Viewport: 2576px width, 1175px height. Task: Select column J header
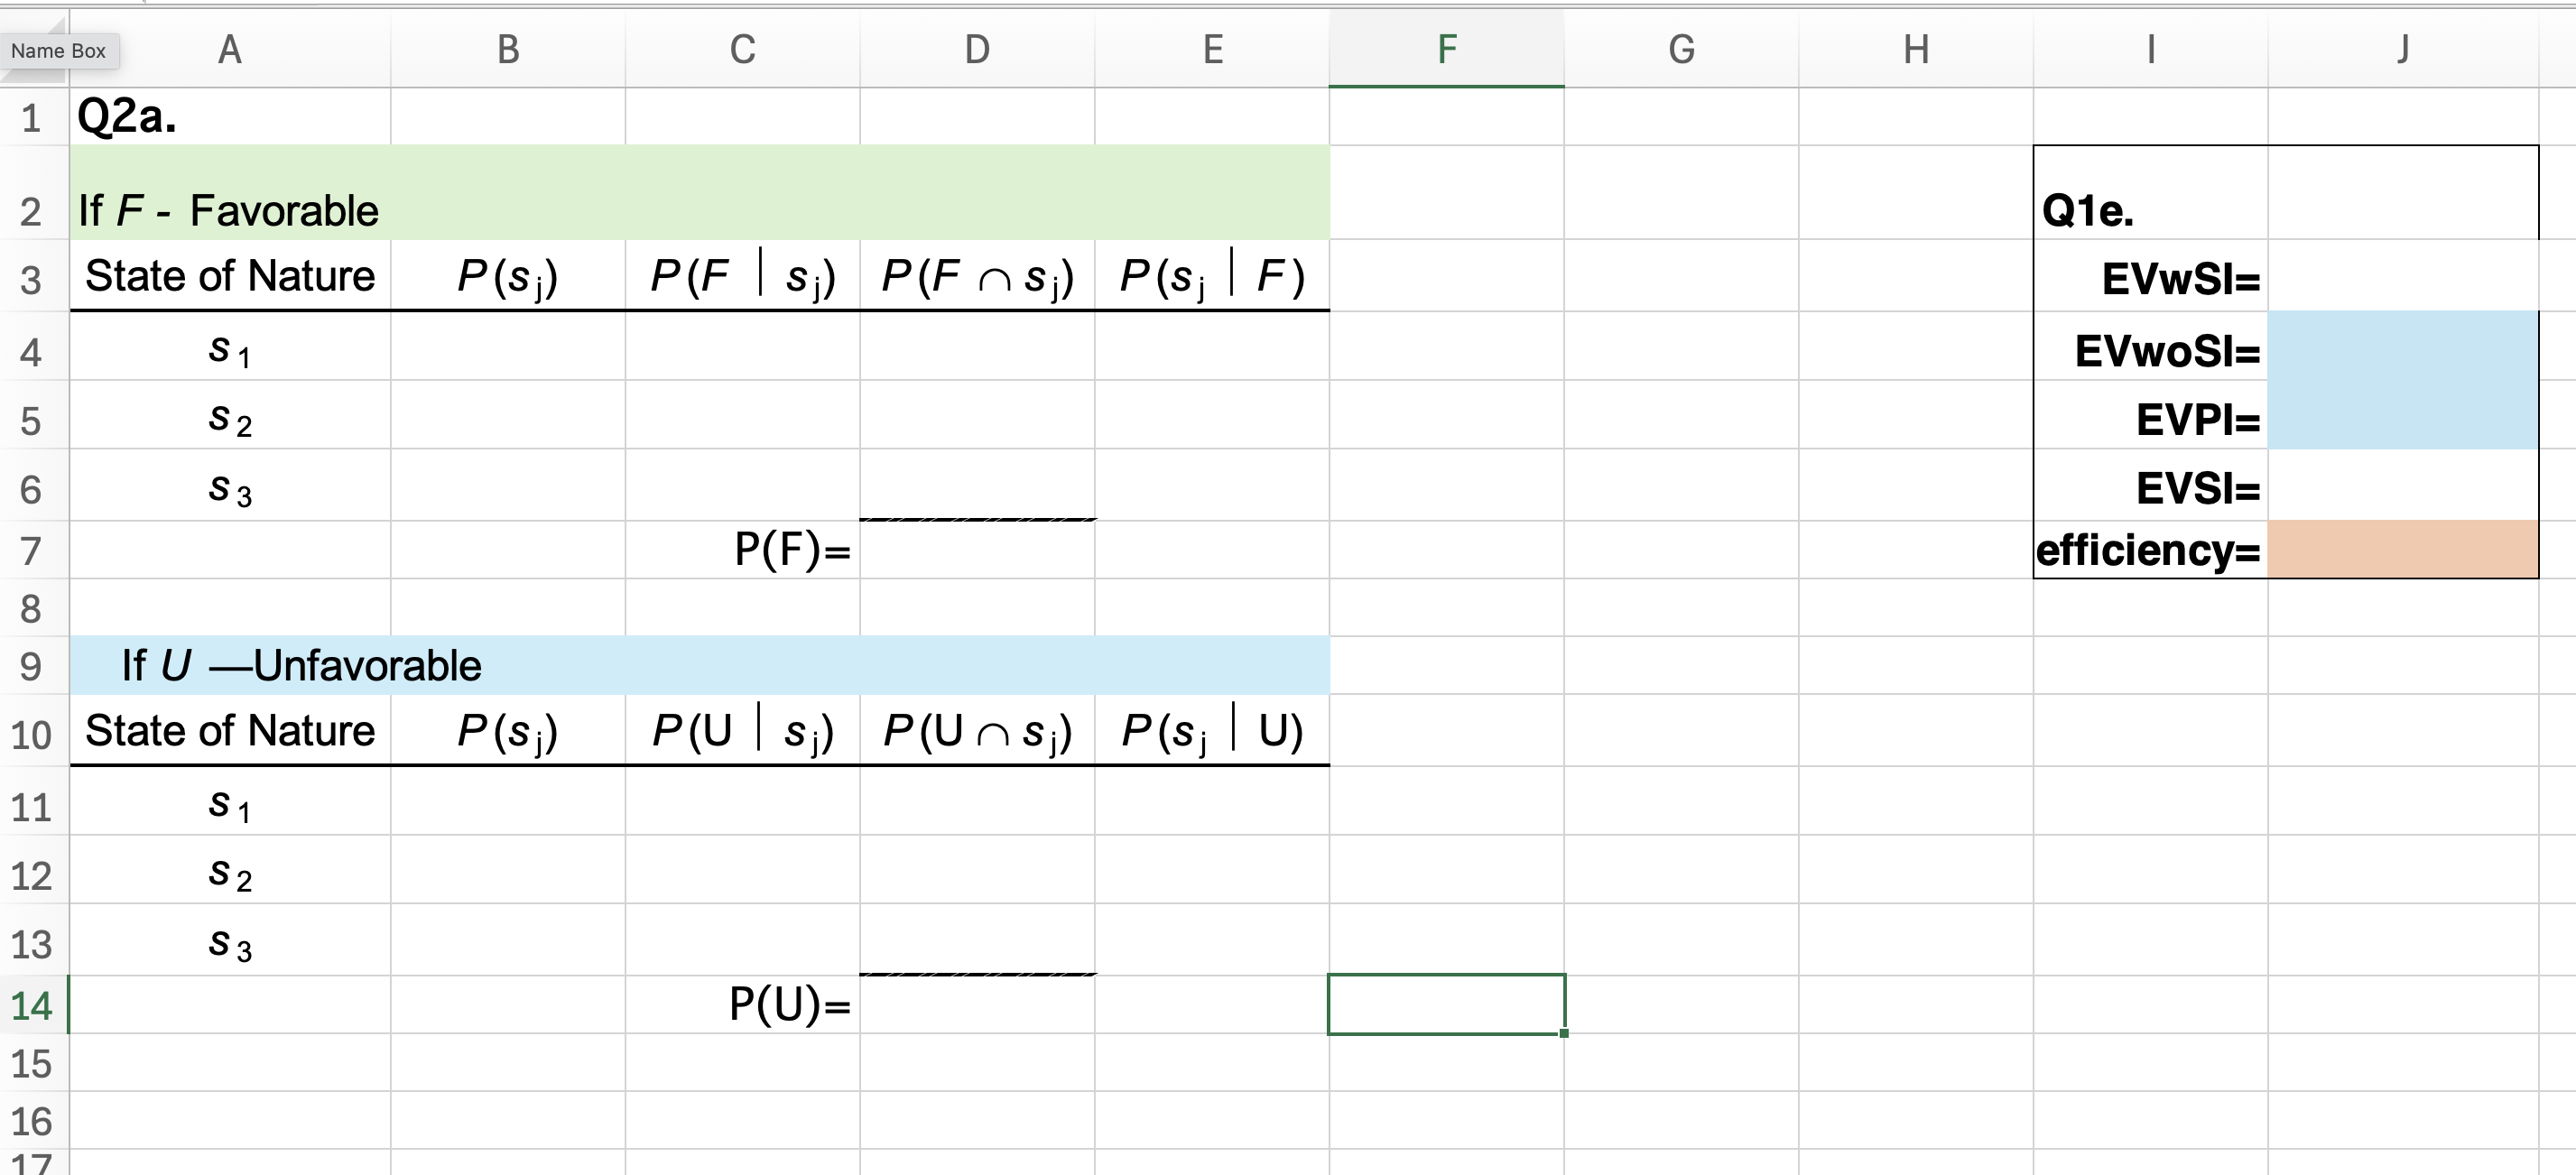point(2402,49)
